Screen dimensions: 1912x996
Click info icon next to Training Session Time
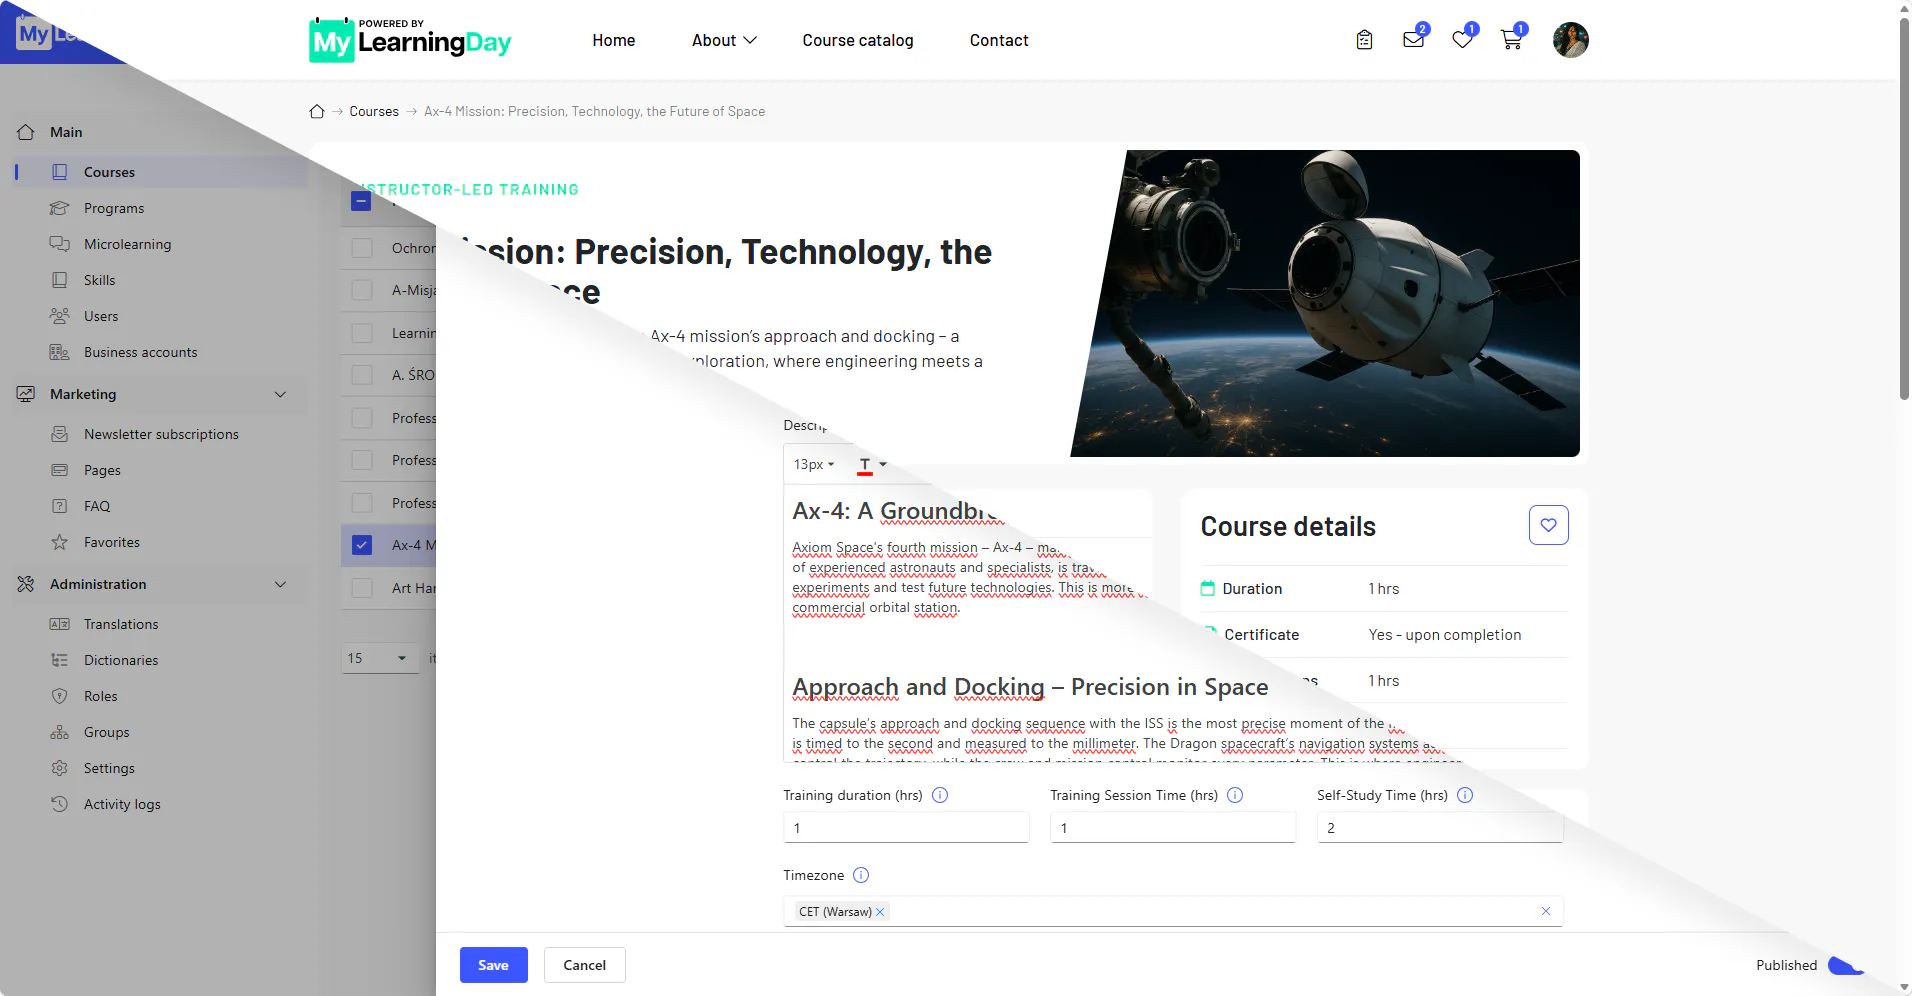point(1235,795)
